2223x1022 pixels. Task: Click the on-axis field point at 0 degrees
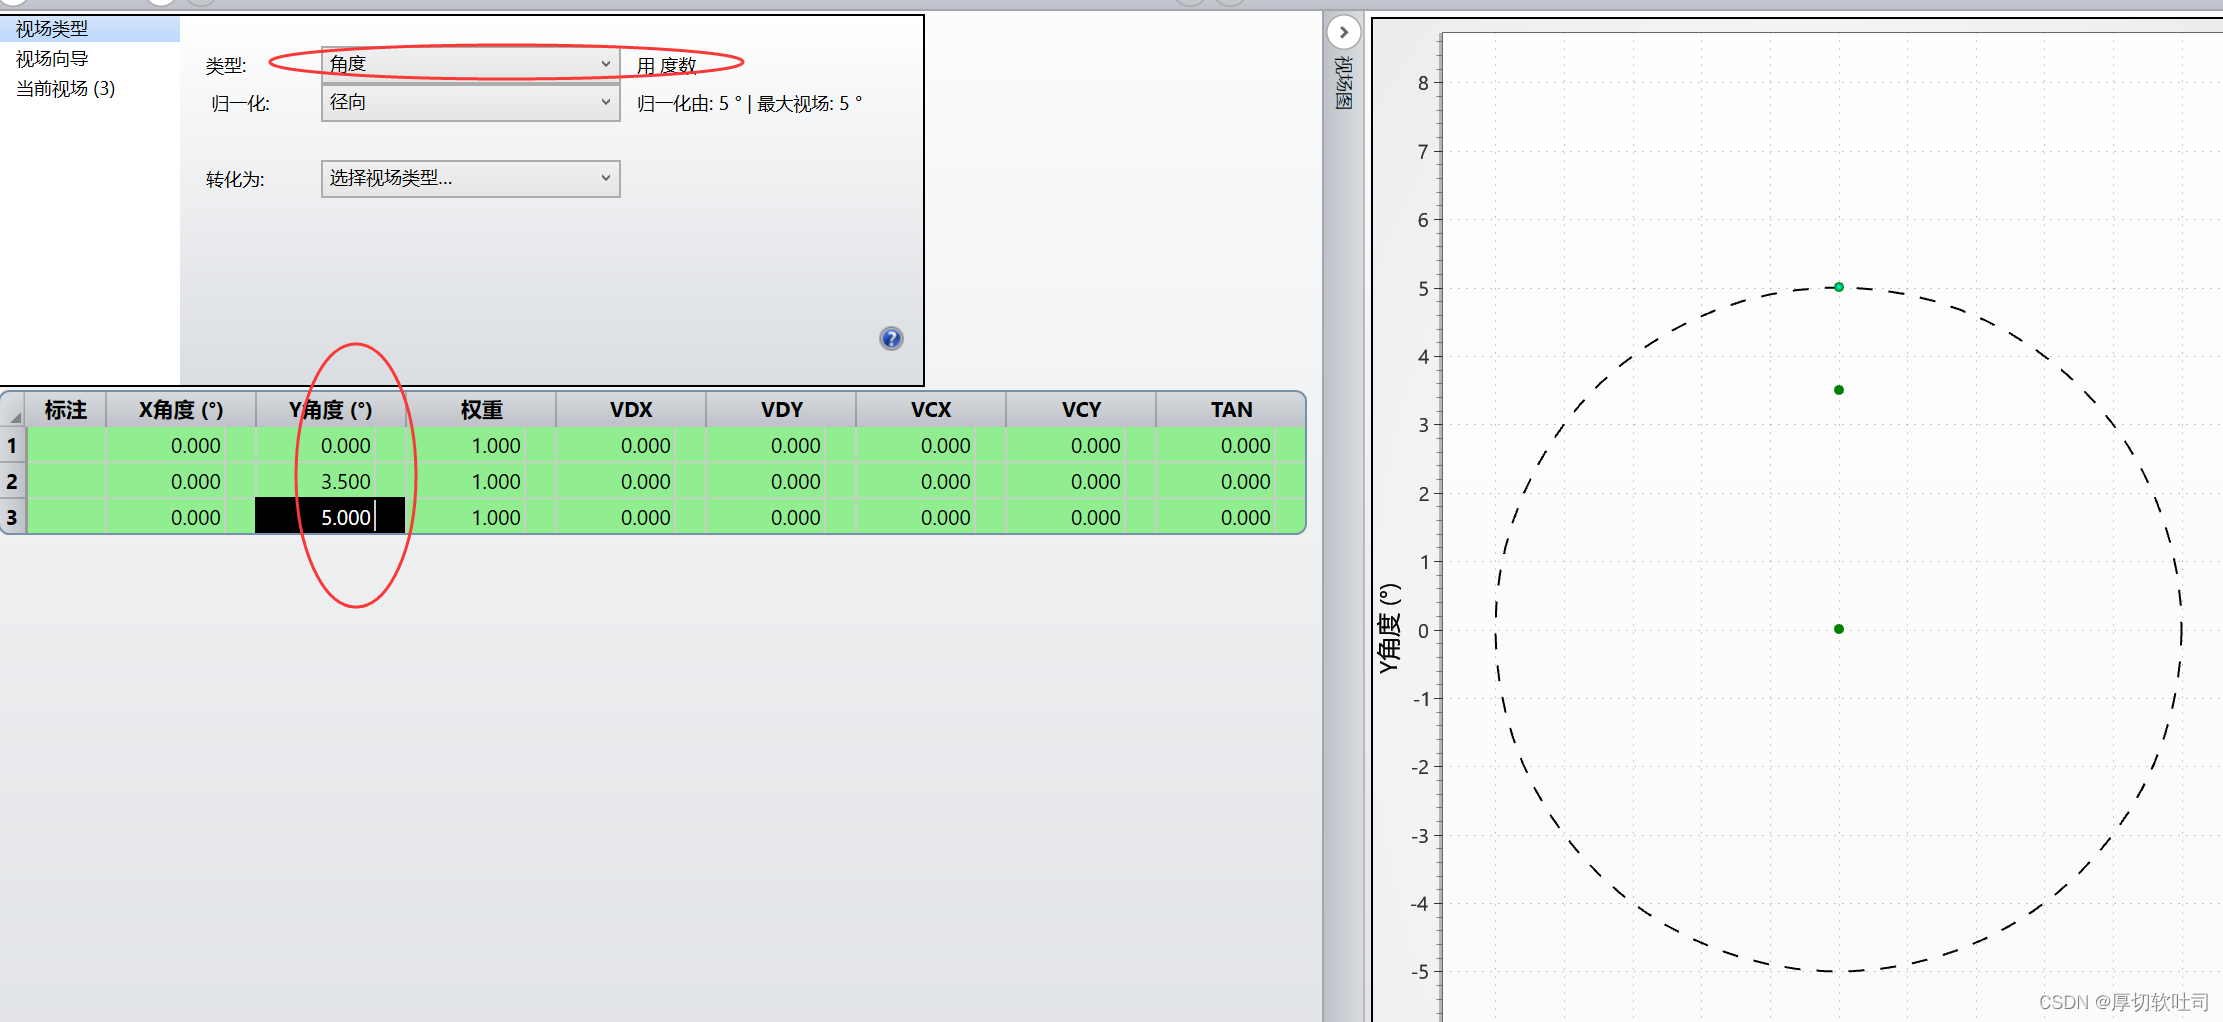point(1839,629)
